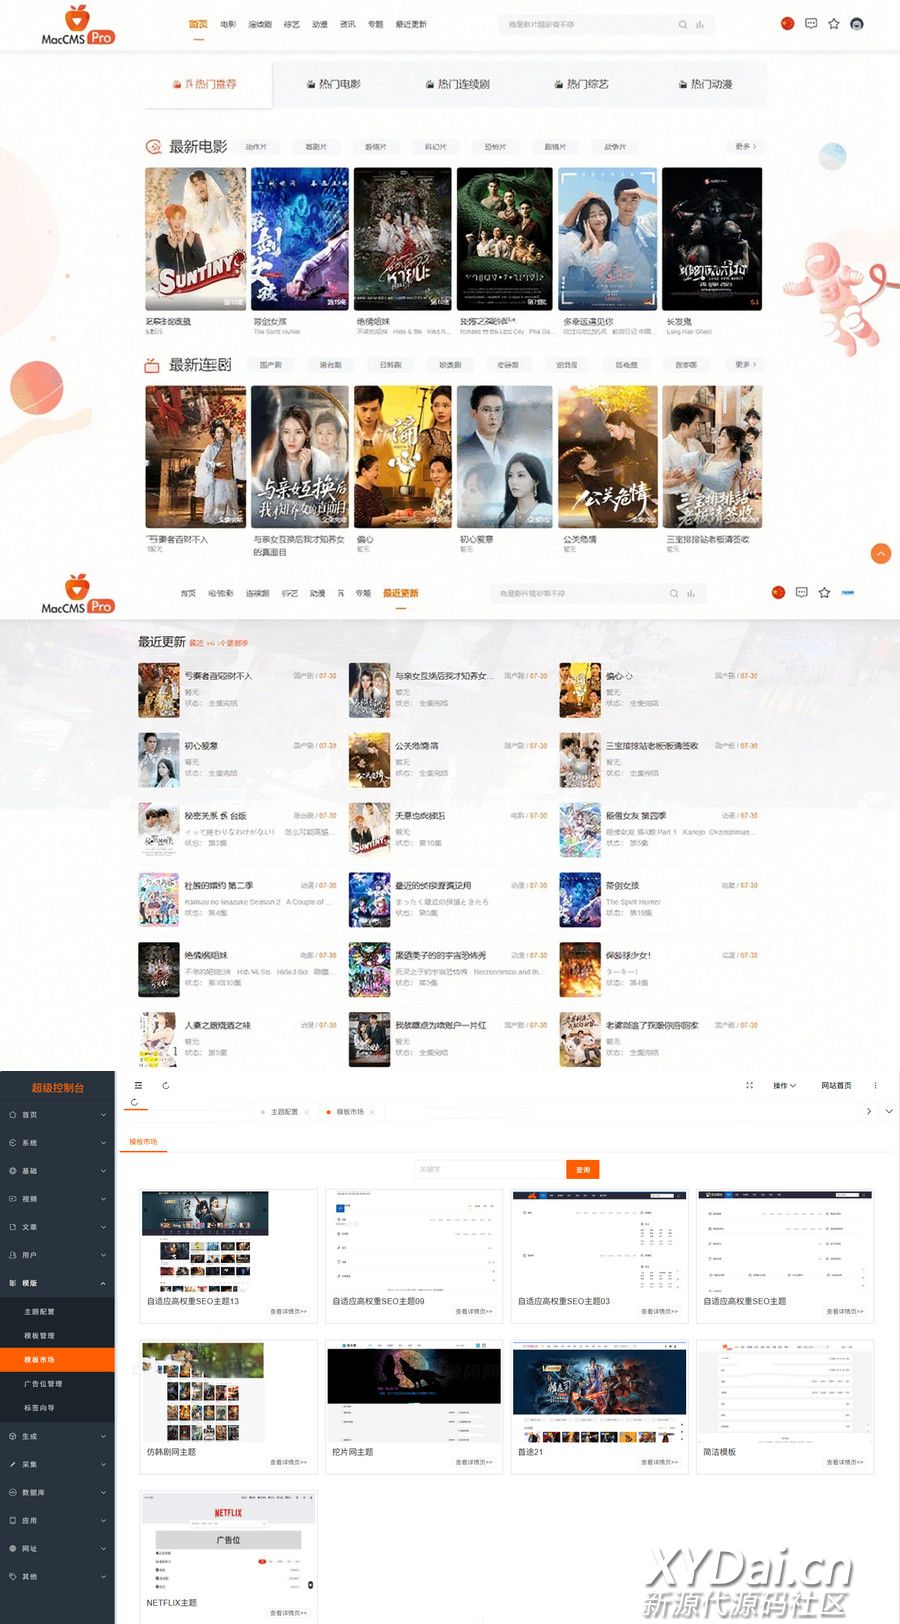The width and height of the screenshot is (900, 1624).
Task: Select 主题配置 in the sidebar submenu
Action: point(40,1311)
